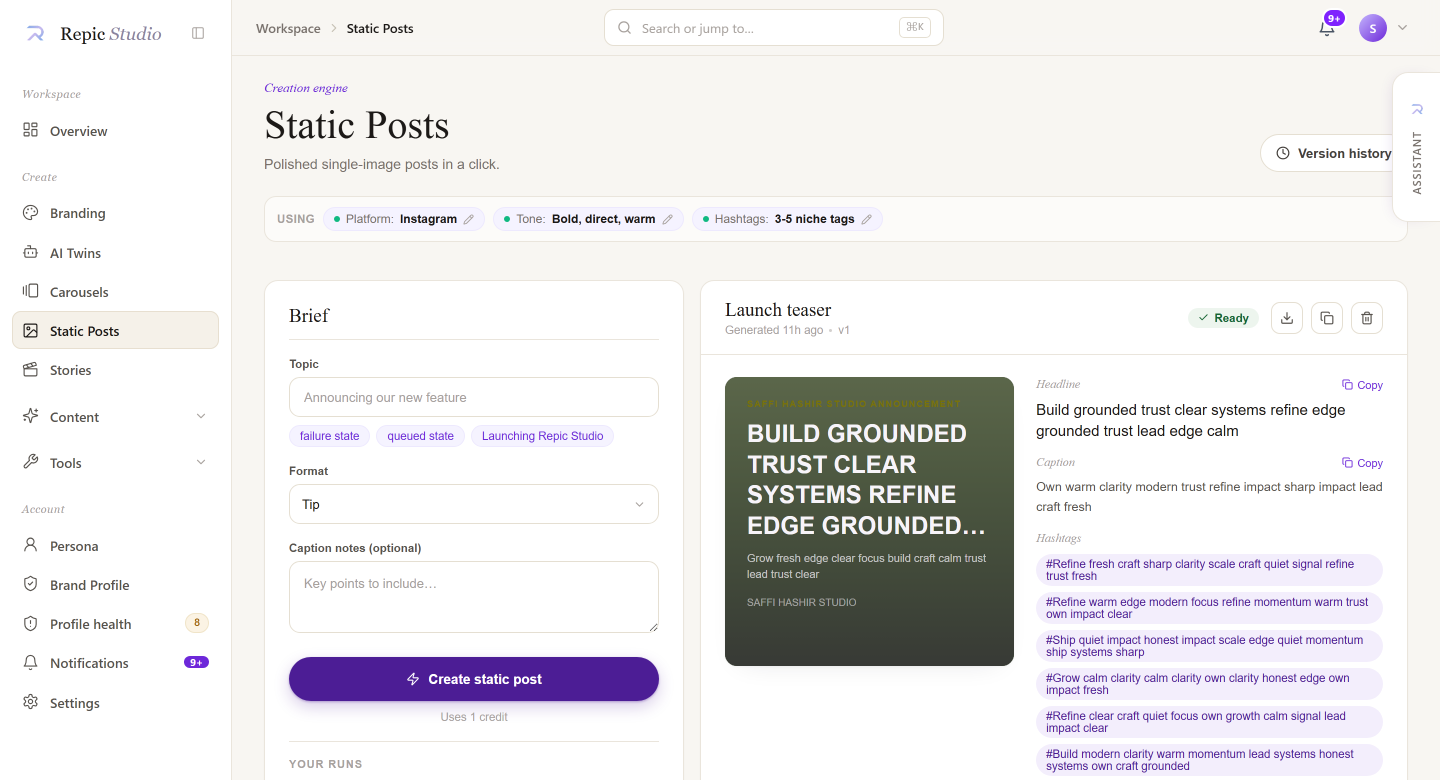Viewport: 1440px width, 780px height.
Task: Edit the Tone setting pencil icon
Action: pyautogui.click(x=668, y=219)
